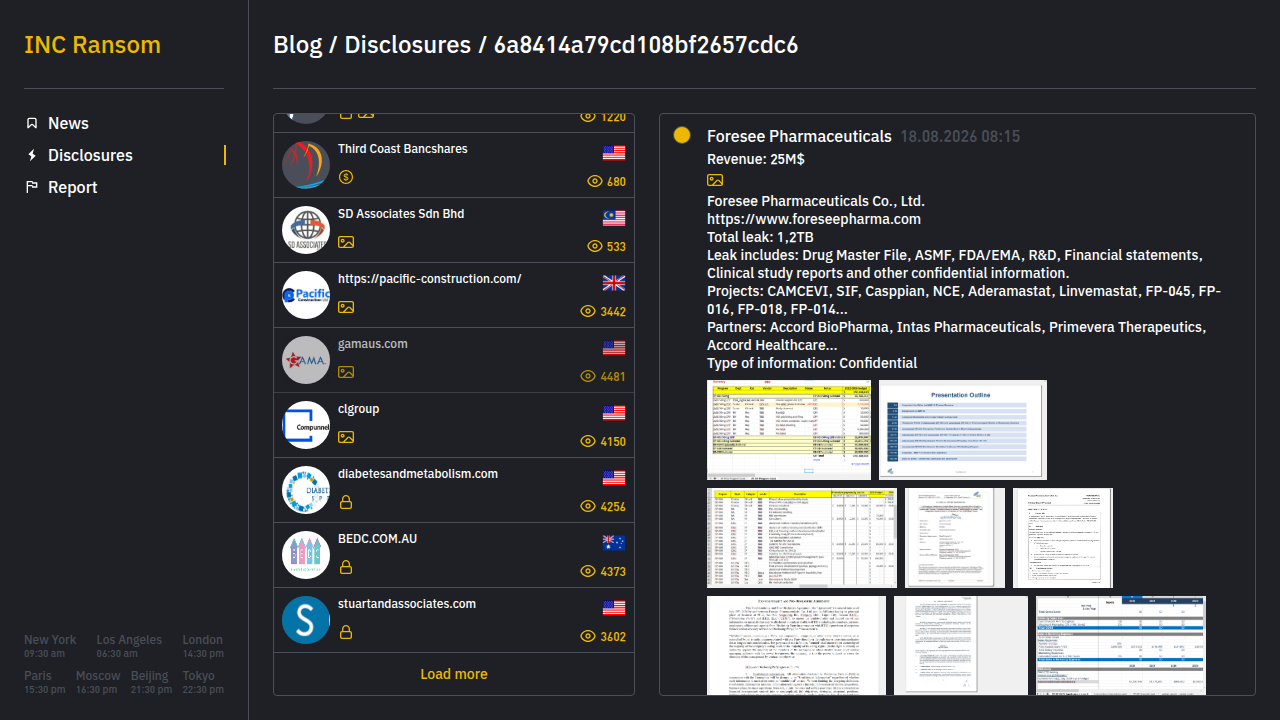
Task: Click the image icon under pacific-construction.com
Action: [x=346, y=307]
